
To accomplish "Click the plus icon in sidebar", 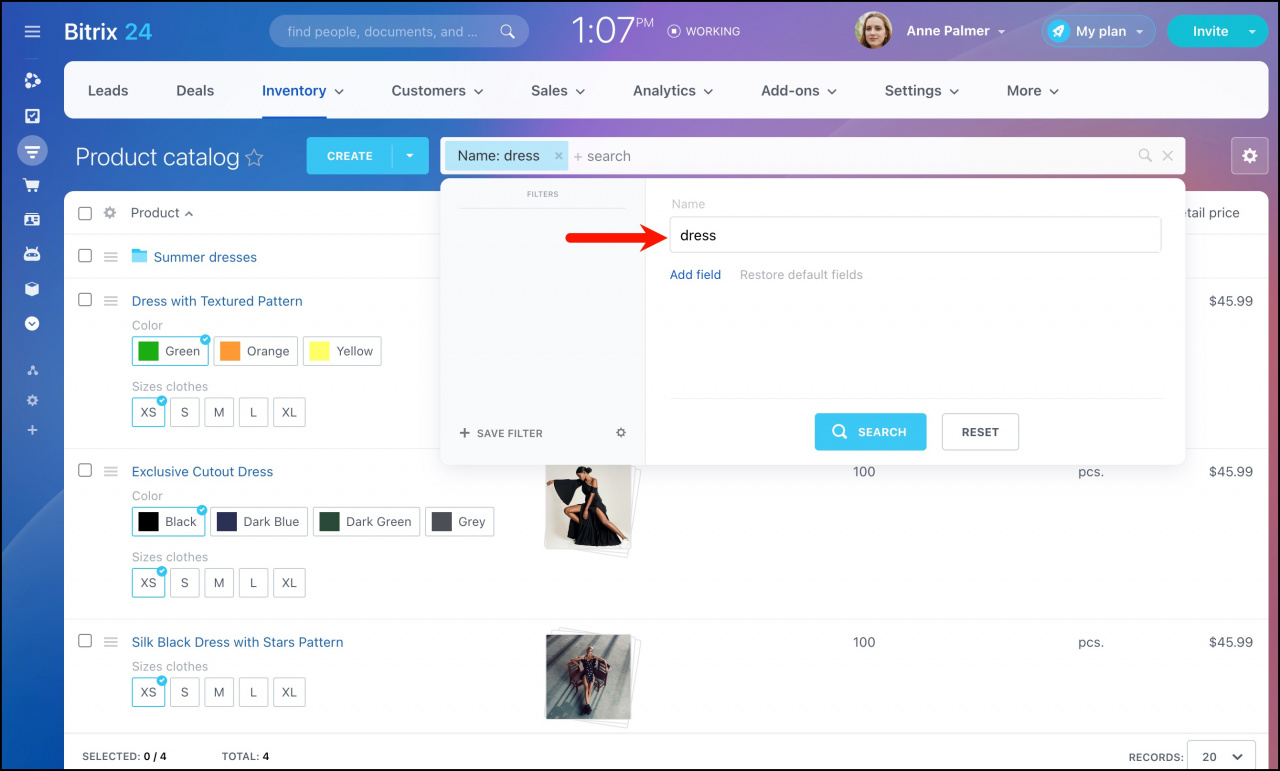I will point(32,430).
